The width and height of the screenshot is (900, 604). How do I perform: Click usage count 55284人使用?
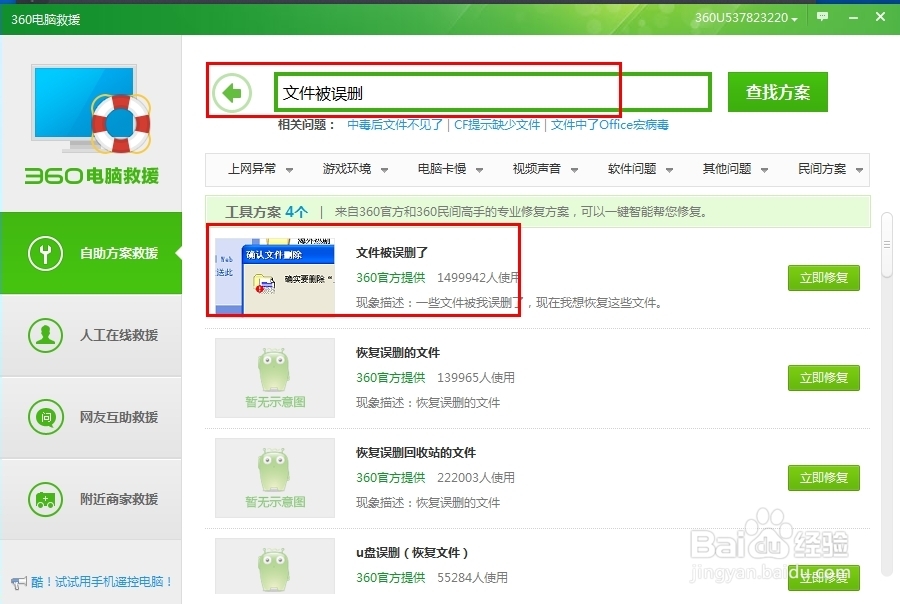tap(472, 578)
